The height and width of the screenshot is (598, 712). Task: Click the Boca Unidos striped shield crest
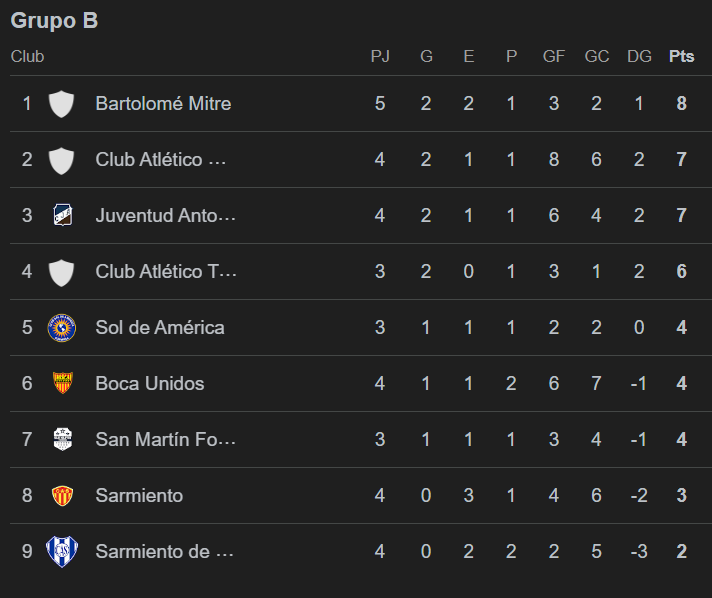(62, 383)
